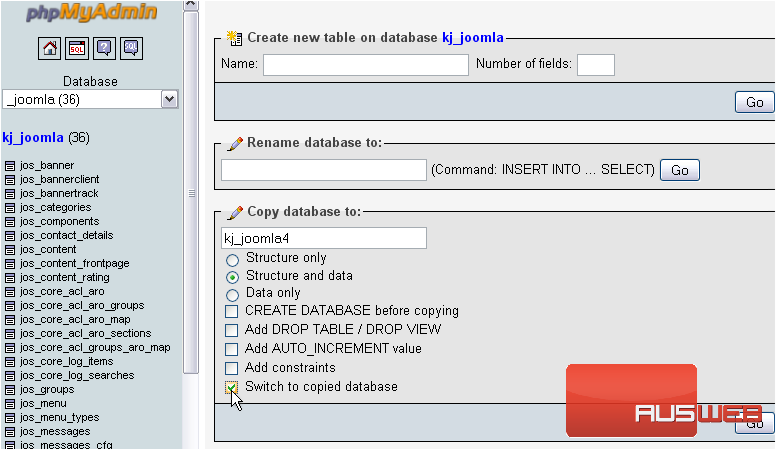Enable CREATE DATABASE before copying checkbox
This screenshot has width=776, height=450.
(x=232, y=312)
